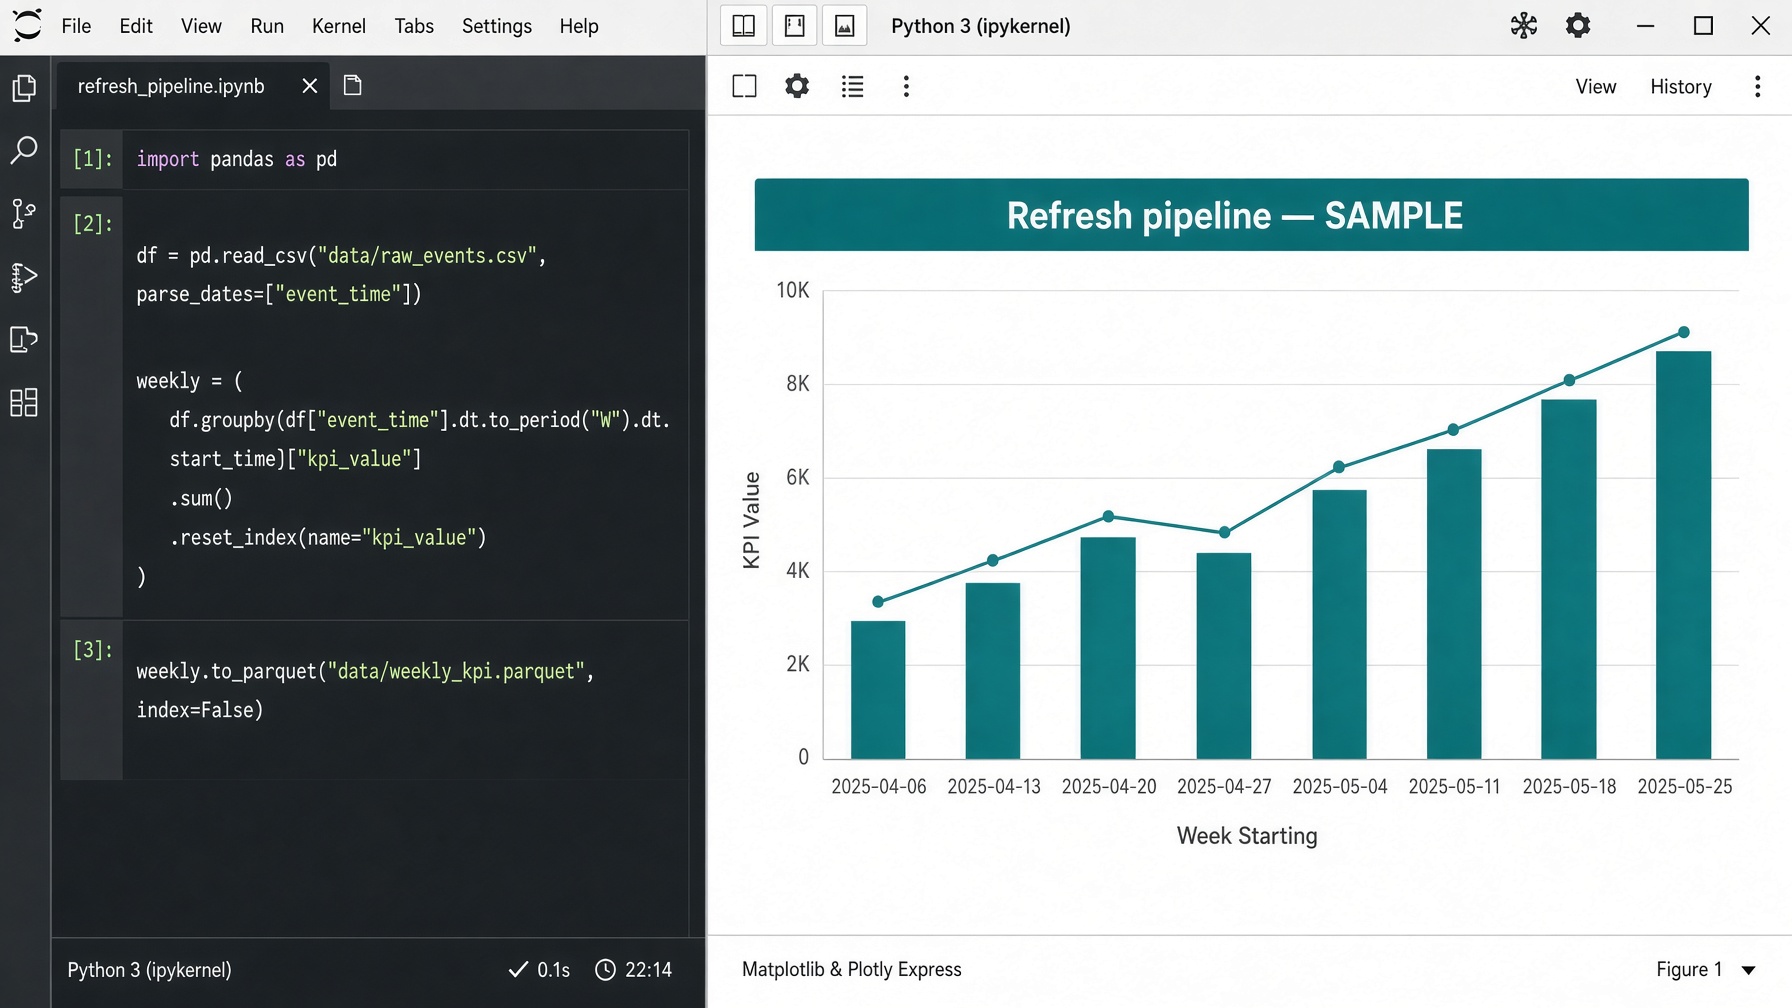Click the line marker above 2025-05-04 bar

(1339, 467)
